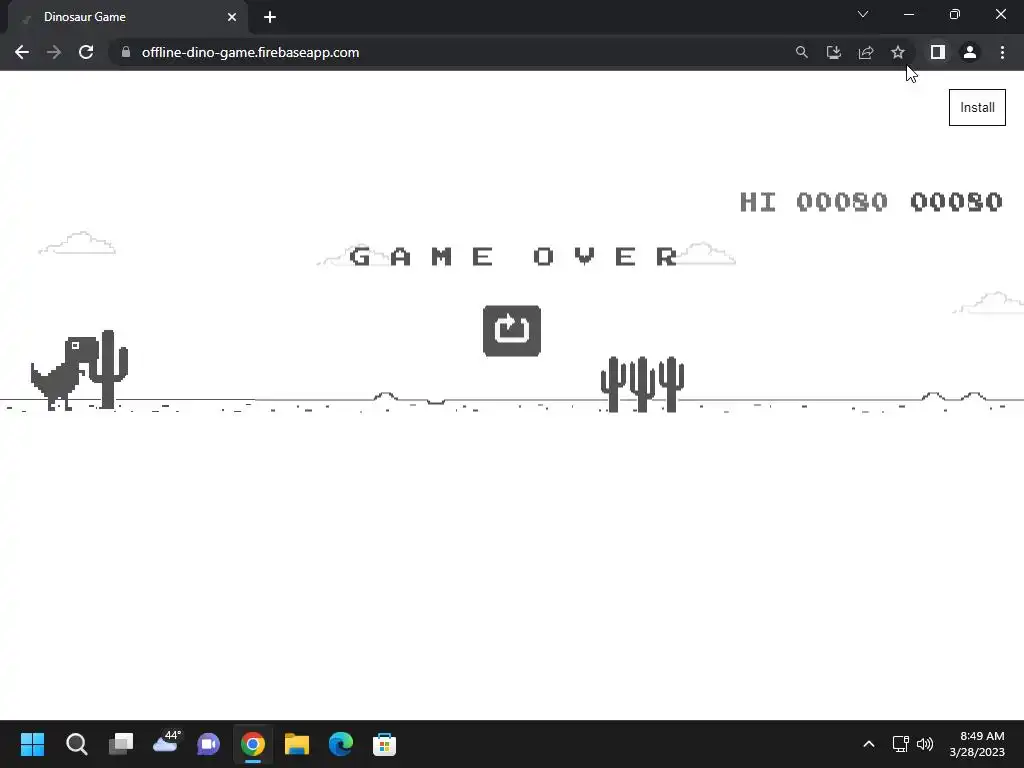Click the GAME OVER text

pyautogui.click(x=513, y=256)
